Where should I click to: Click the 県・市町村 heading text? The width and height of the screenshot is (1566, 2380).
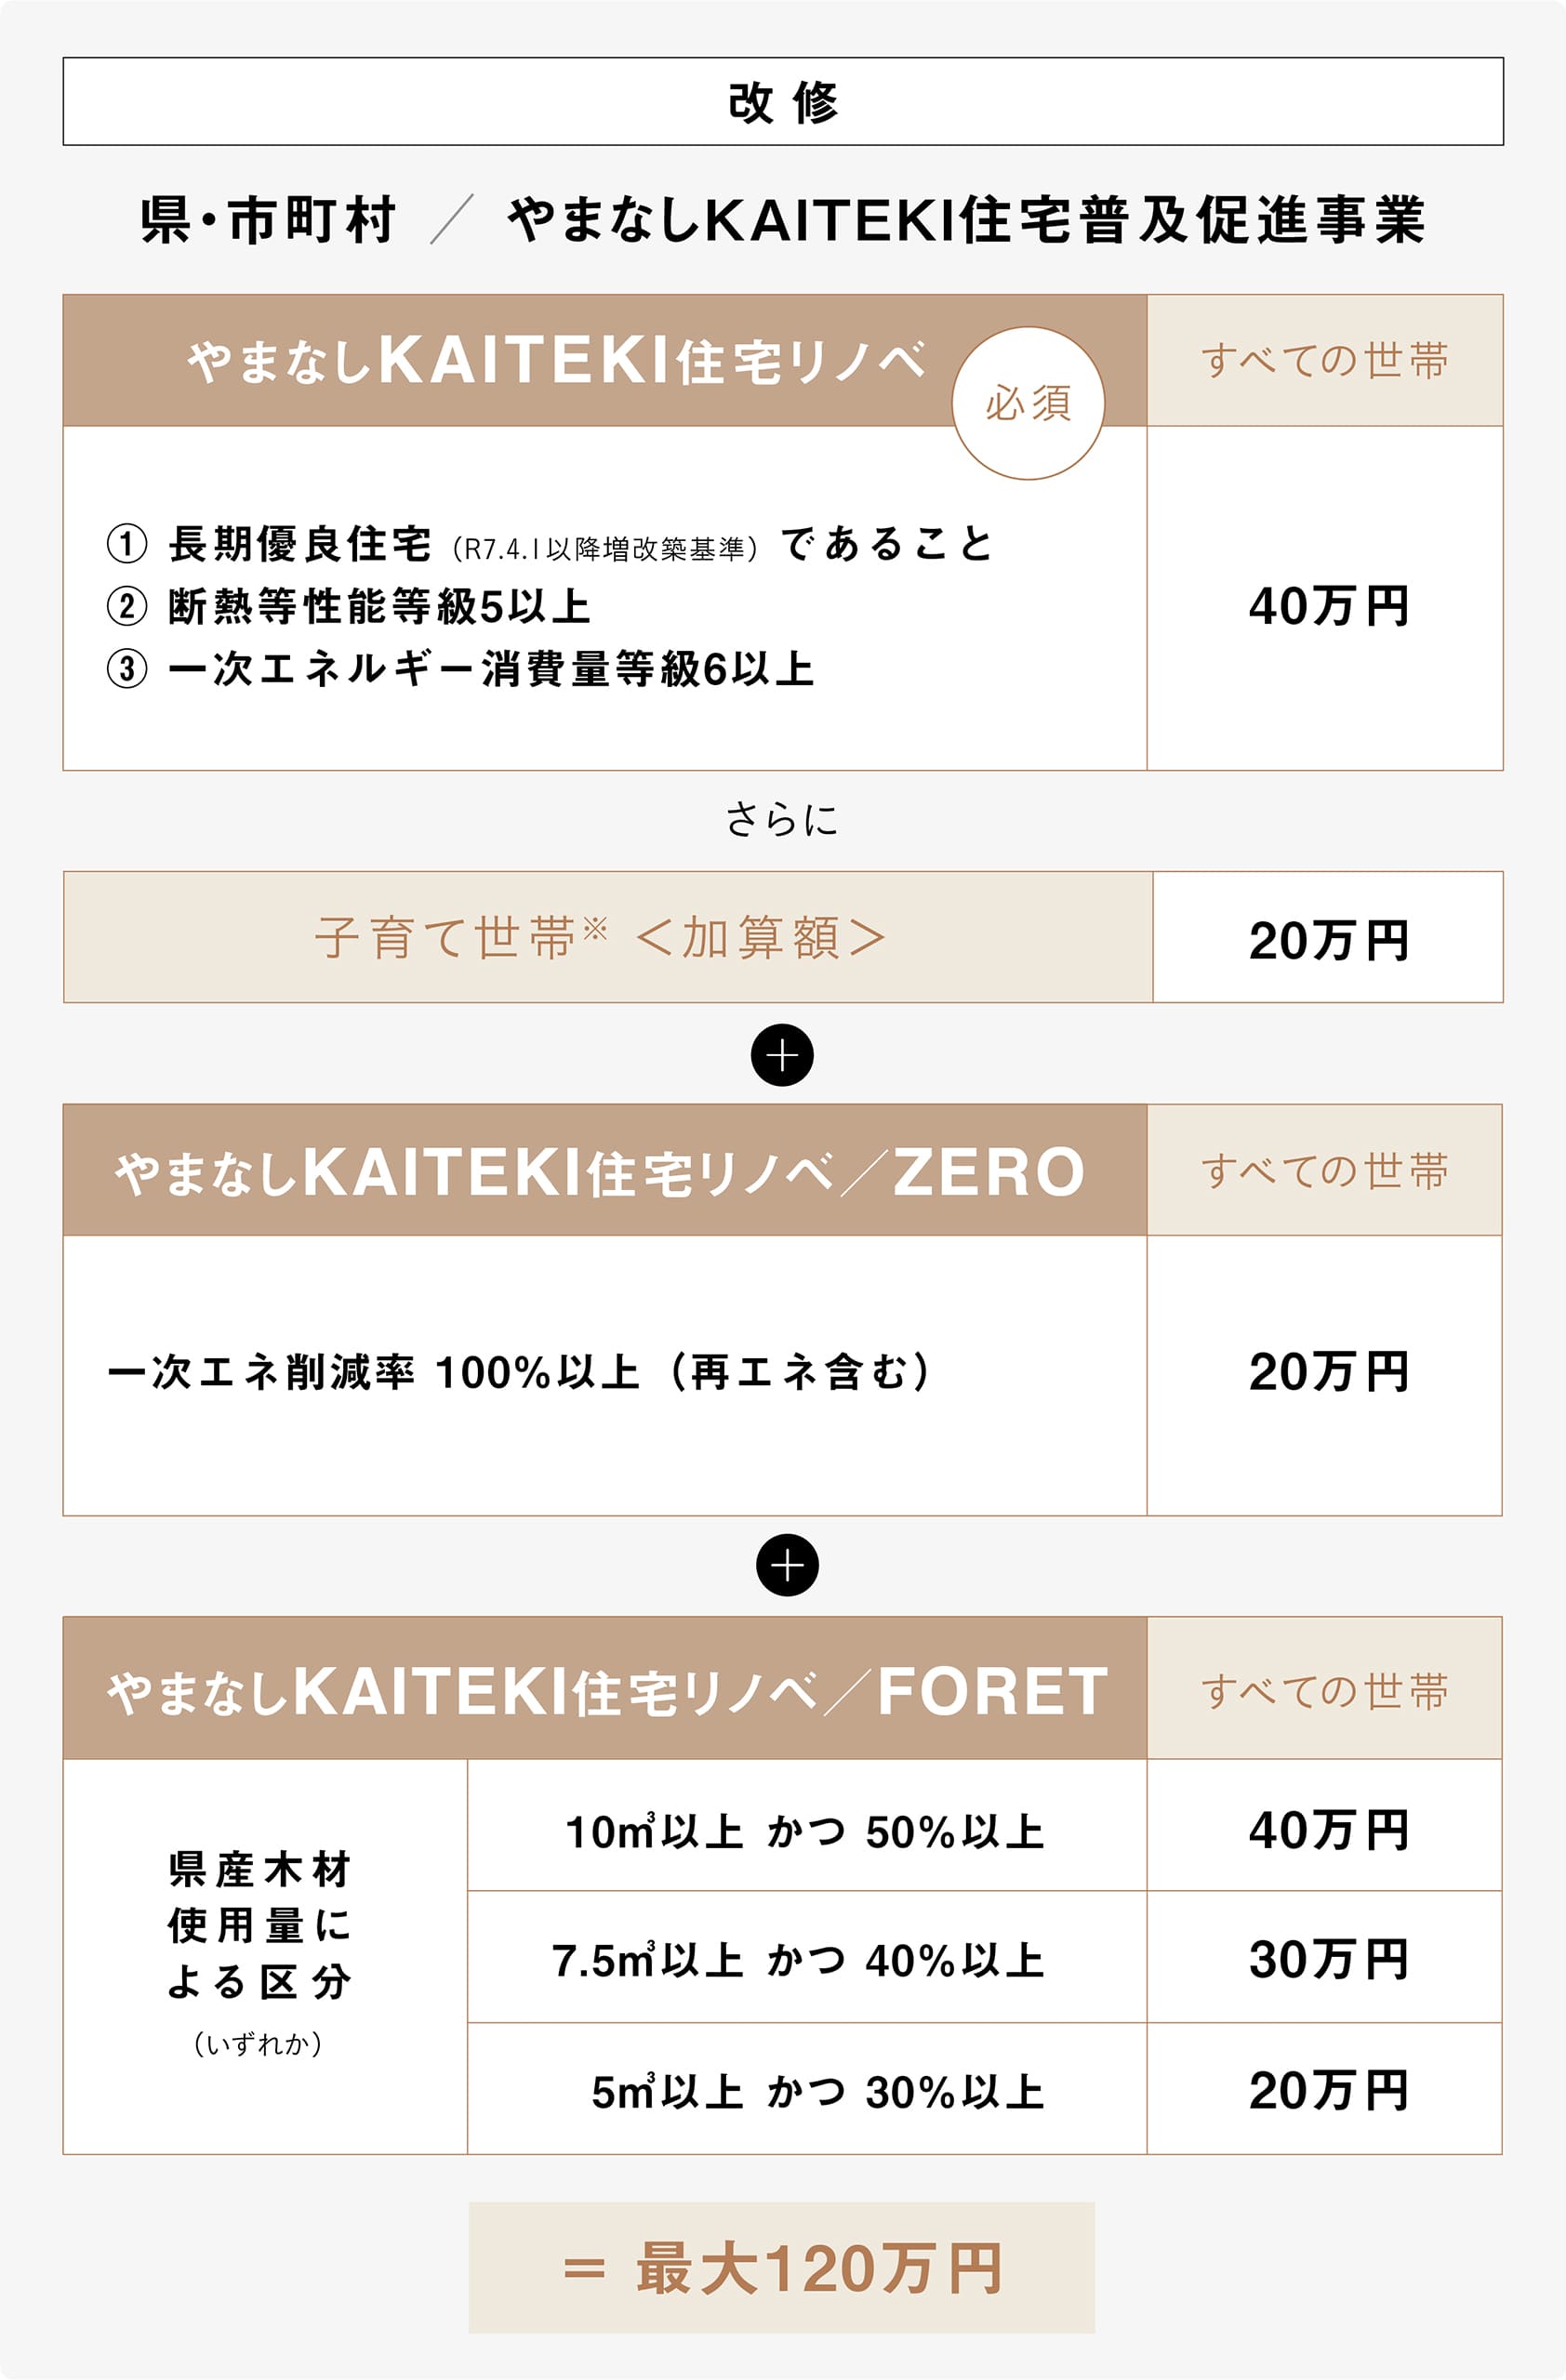click(x=268, y=220)
